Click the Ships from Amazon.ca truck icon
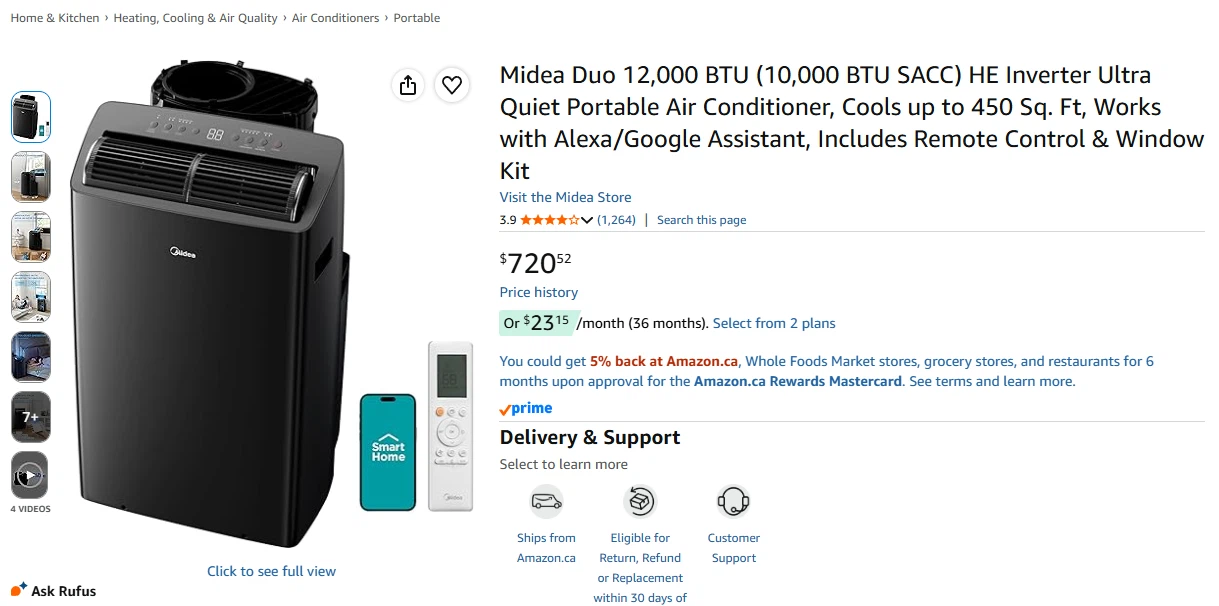The height and width of the screenshot is (606, 1219). 546,501
